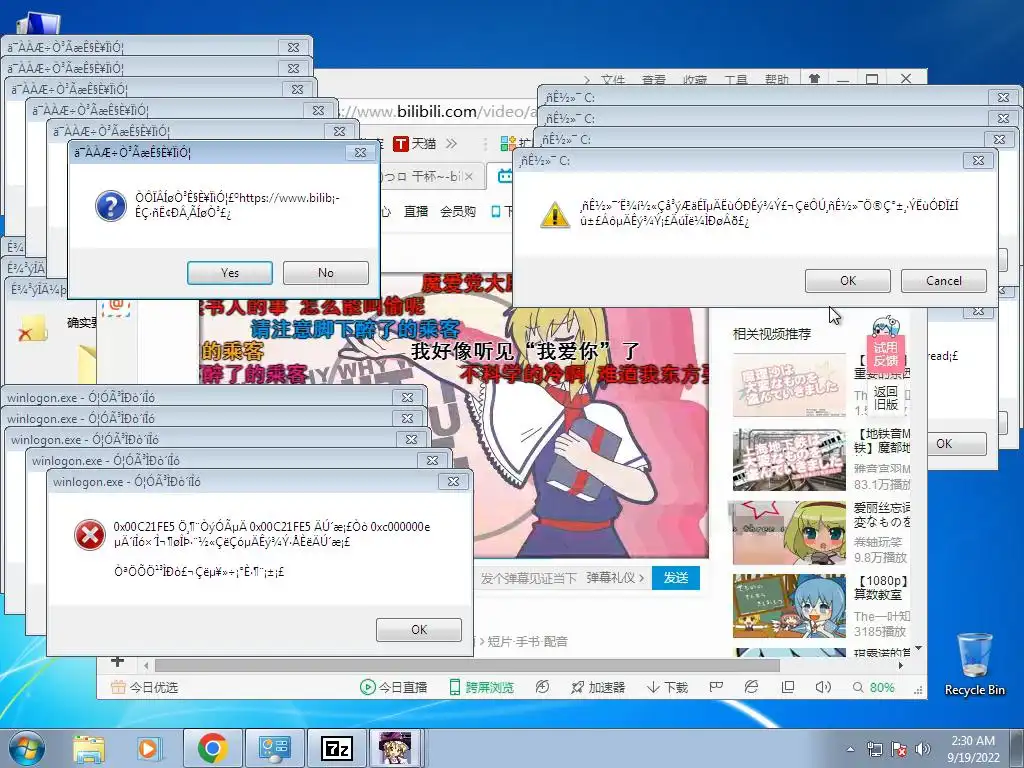The image size is (1024, 768).
Task: Open the 工具 menu in the browser
Action: (x=736, y=80)
